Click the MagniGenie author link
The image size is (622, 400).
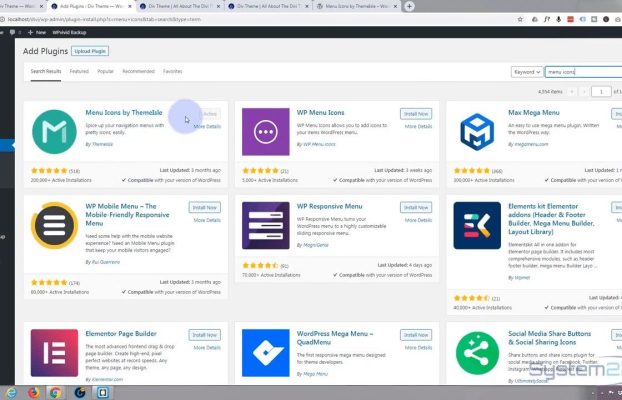[316, 245]
